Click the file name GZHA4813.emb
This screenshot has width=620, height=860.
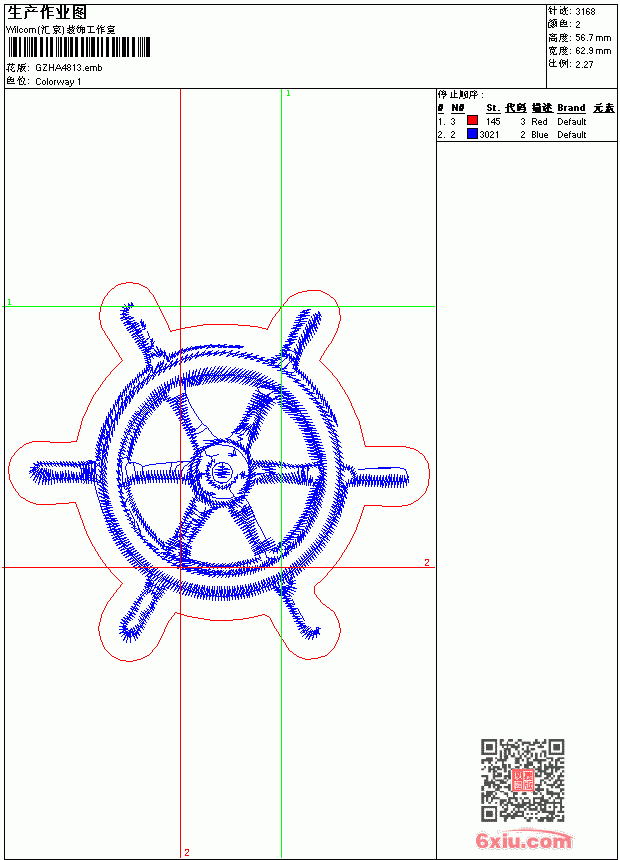coord(69,68)
